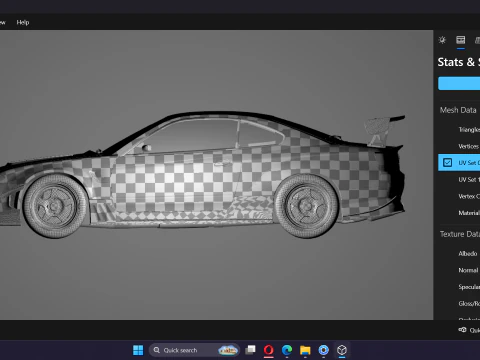Show the Specular texture channel
This screenshot has height=360, width=480.
(459, 287)
